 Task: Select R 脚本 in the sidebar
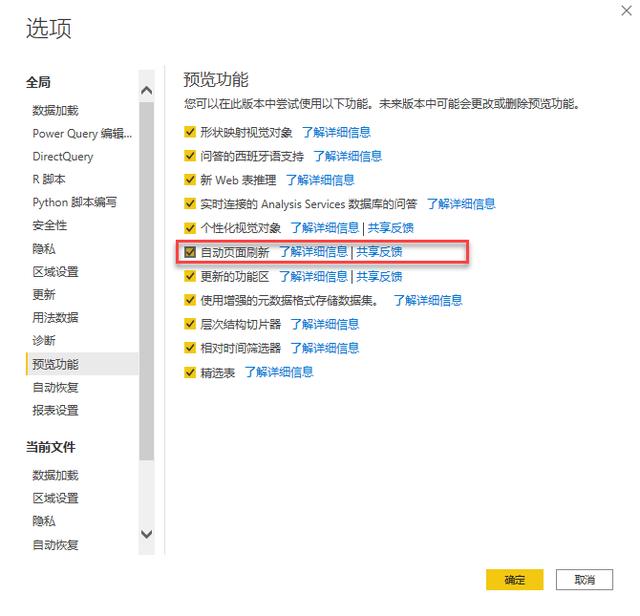tap(49, 179)
